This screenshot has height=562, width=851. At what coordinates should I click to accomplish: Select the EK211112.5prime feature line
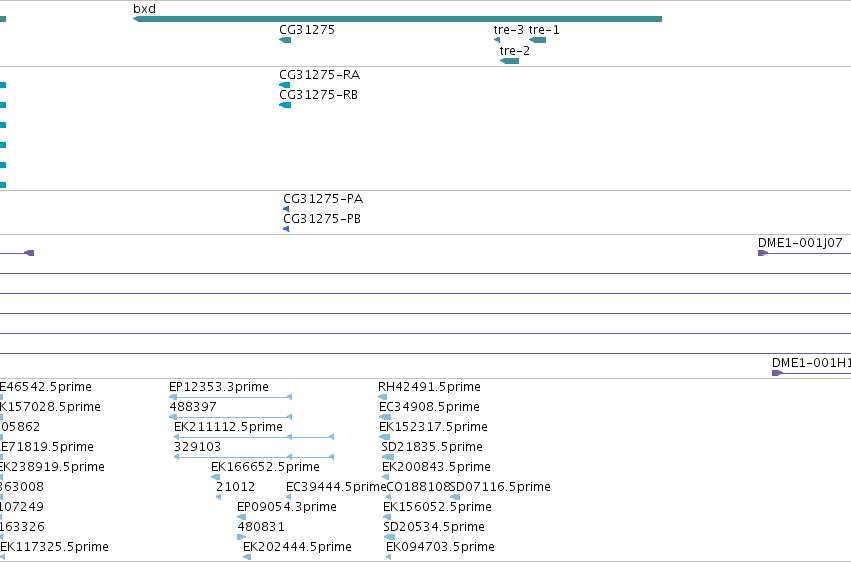(x=253, y=437)
